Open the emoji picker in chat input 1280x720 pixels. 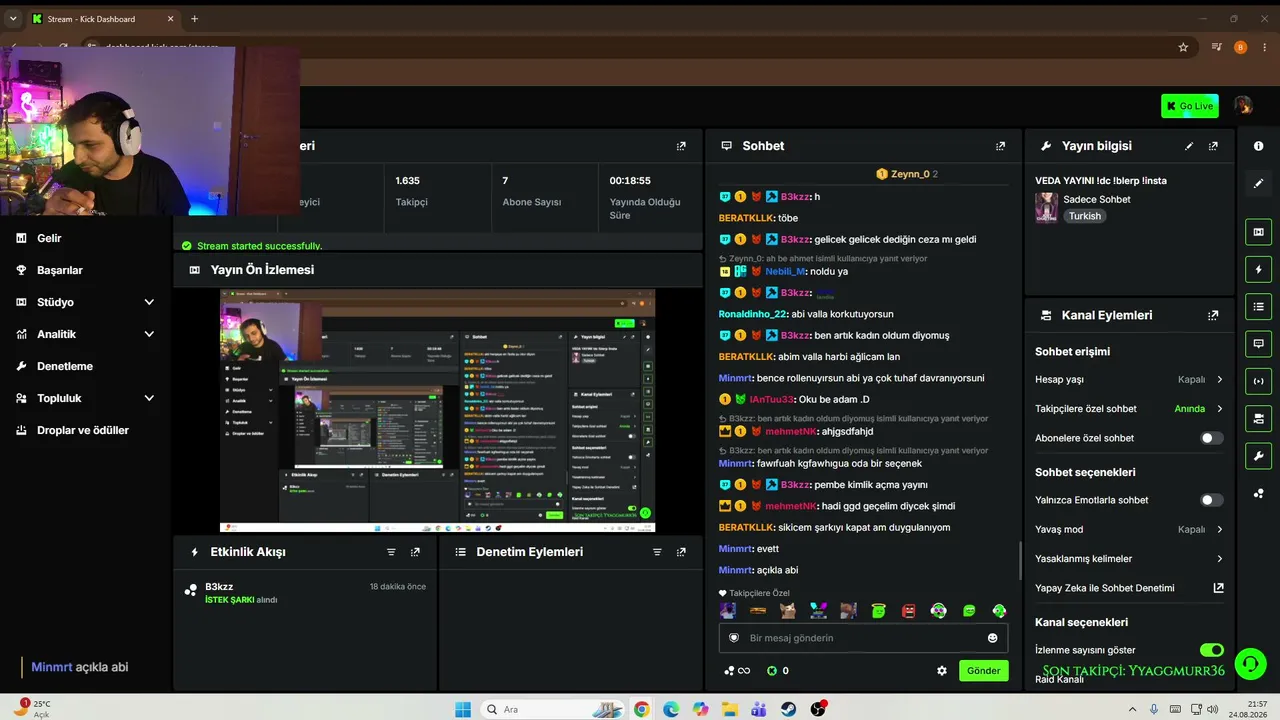point(992,638)
